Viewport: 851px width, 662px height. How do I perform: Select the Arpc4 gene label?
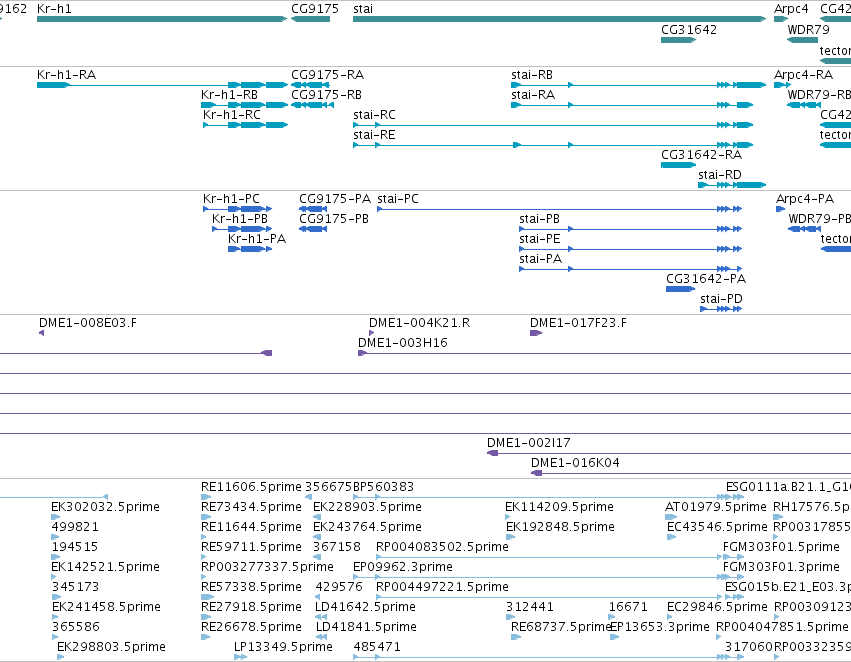click(x=791, y=9)
